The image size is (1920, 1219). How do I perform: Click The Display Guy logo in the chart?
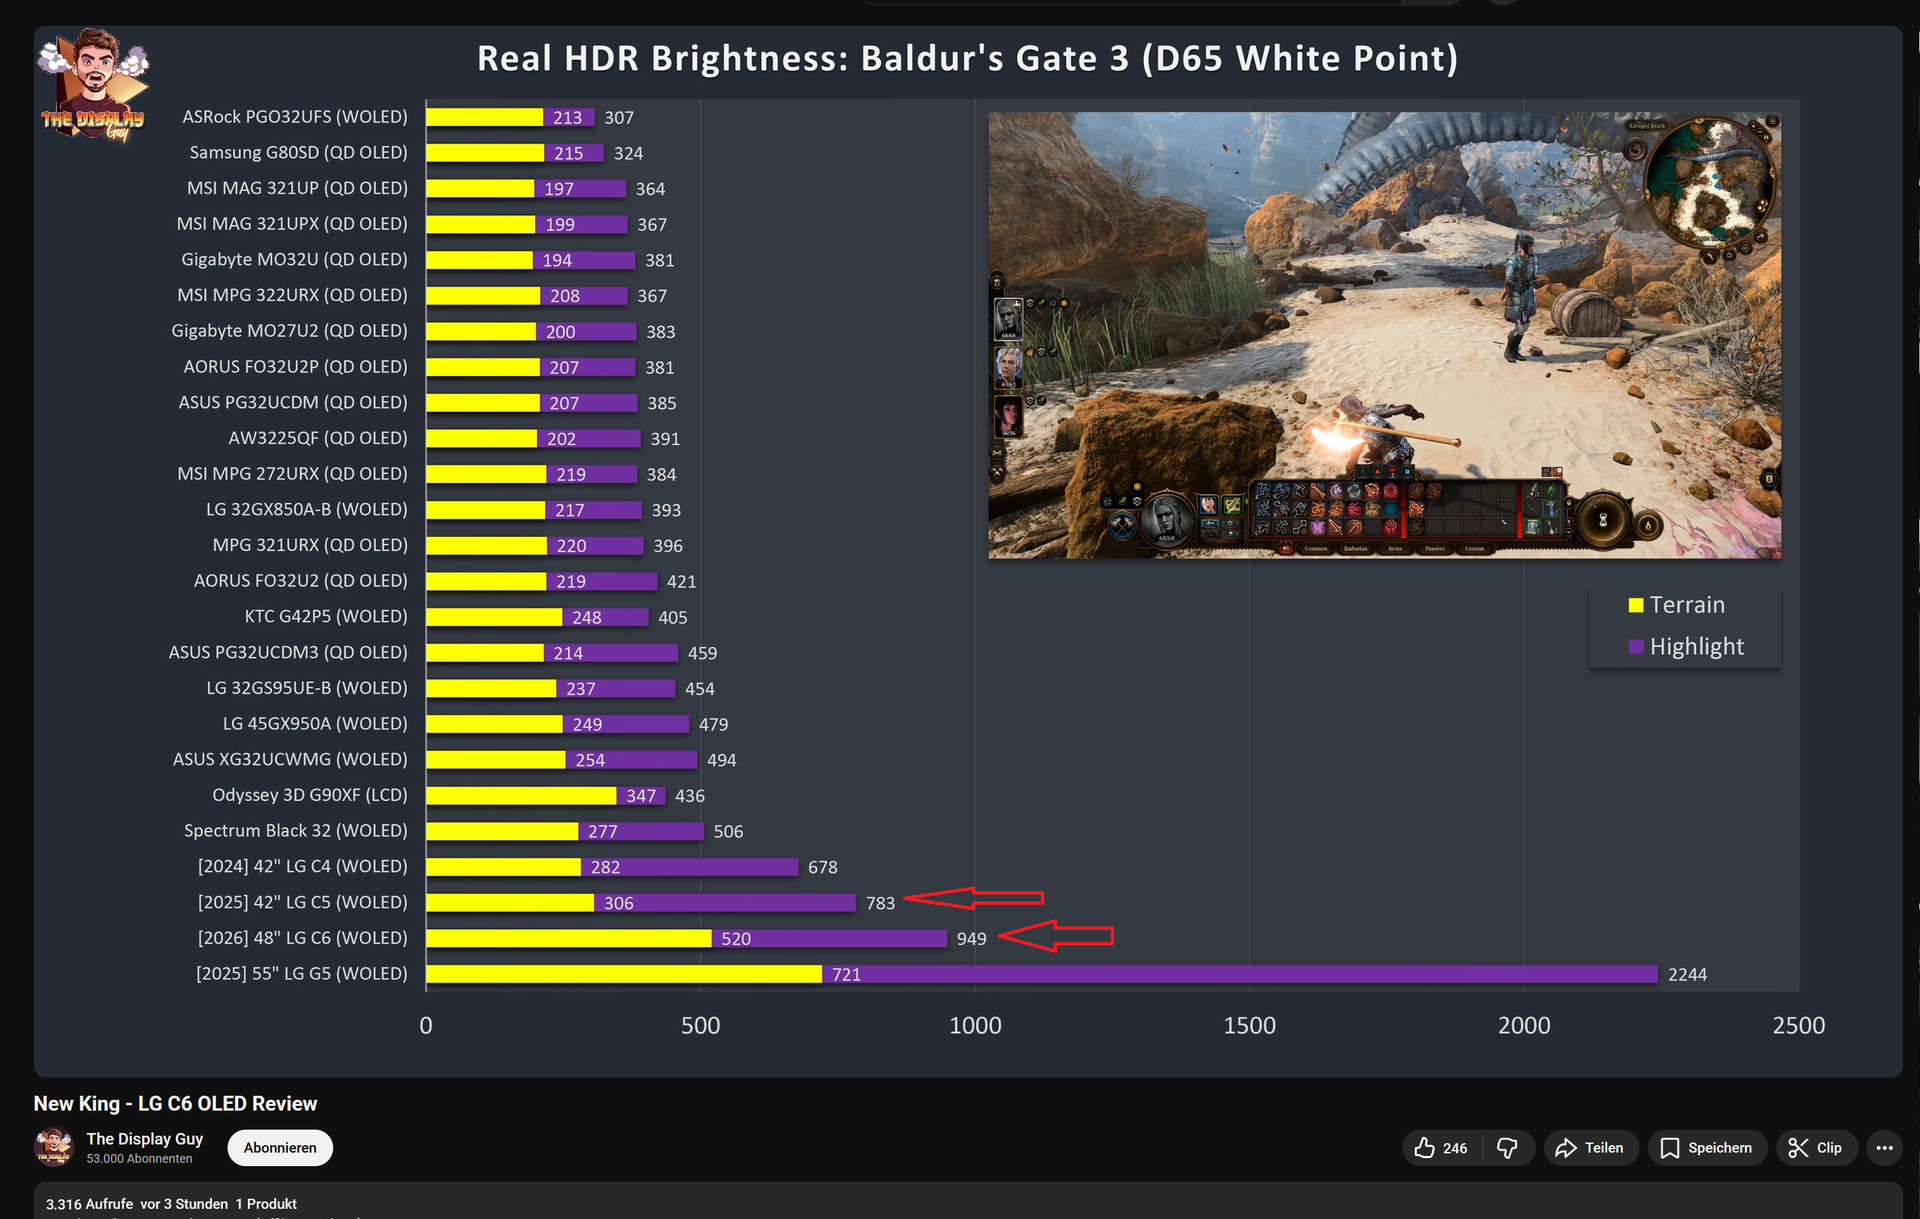(93, 86)
